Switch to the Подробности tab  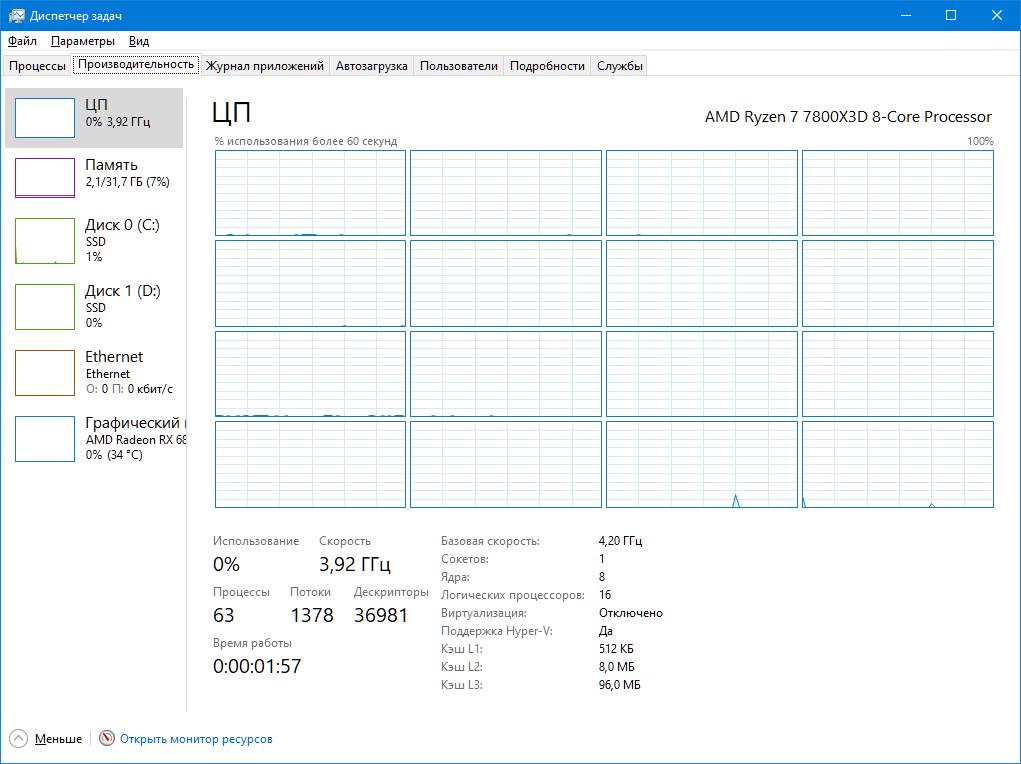coord(547,66)
